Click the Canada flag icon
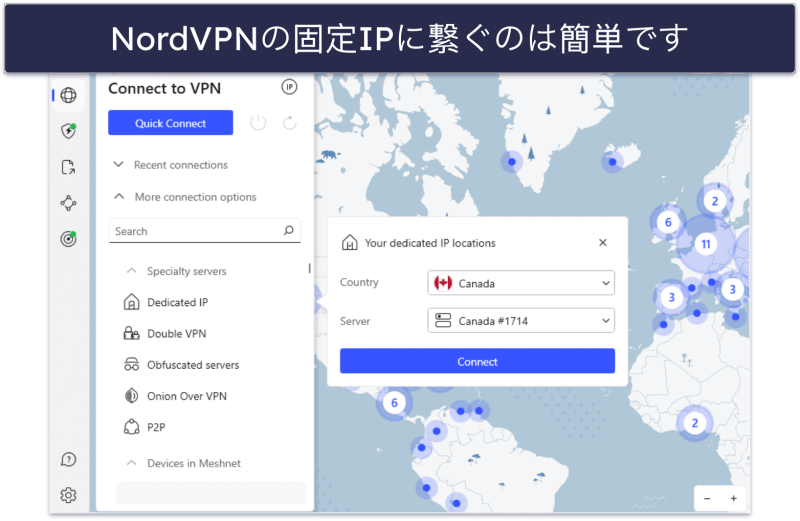800x521 pixels. tap(443, 283)
